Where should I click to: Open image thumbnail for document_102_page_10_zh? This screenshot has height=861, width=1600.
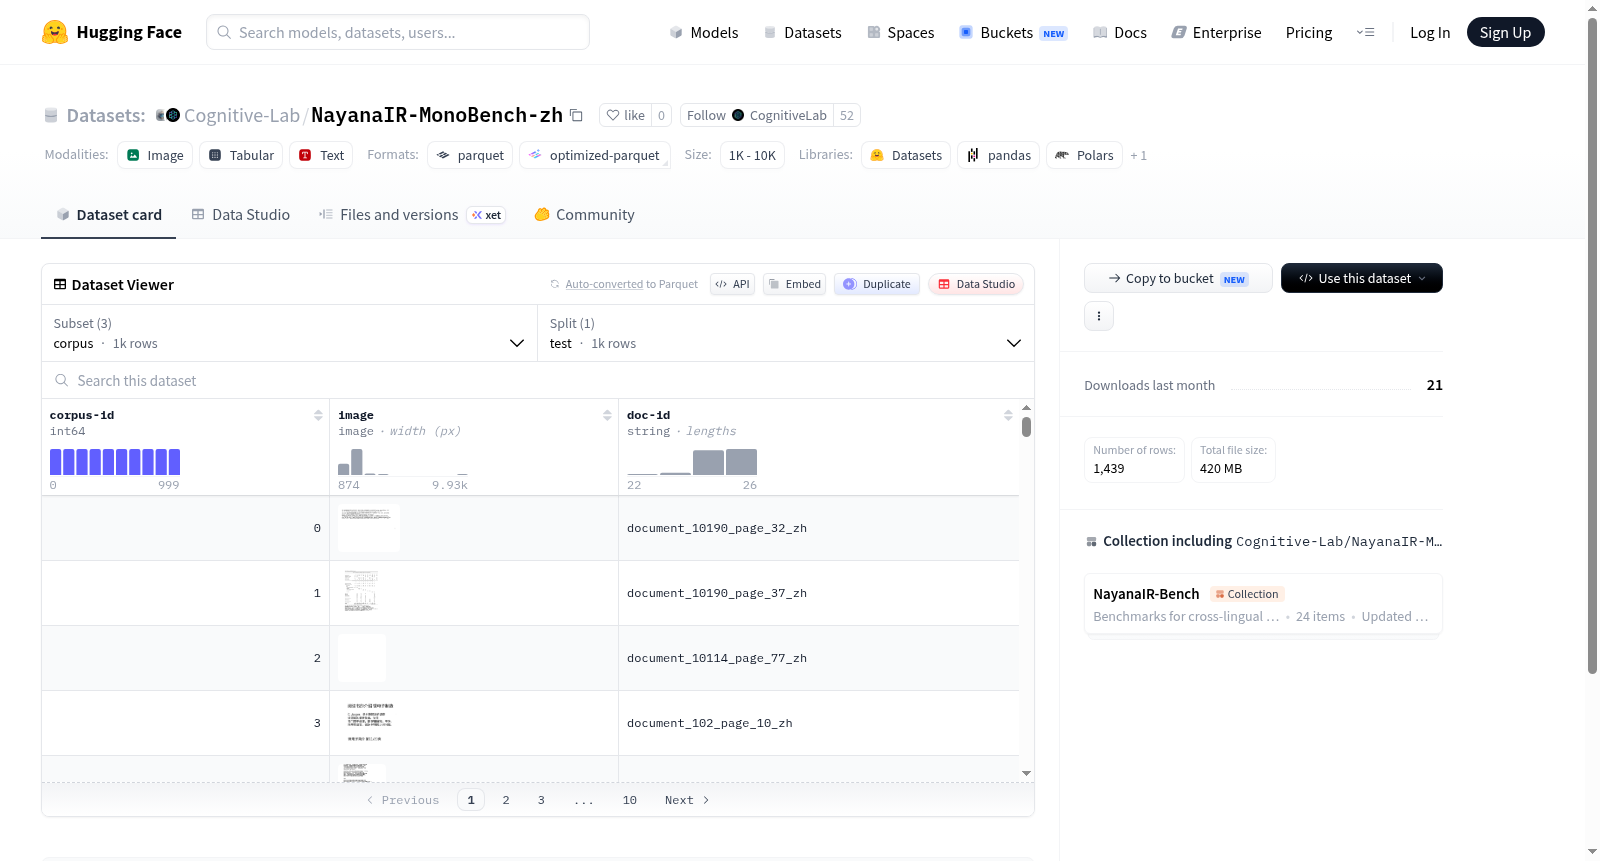370,722
